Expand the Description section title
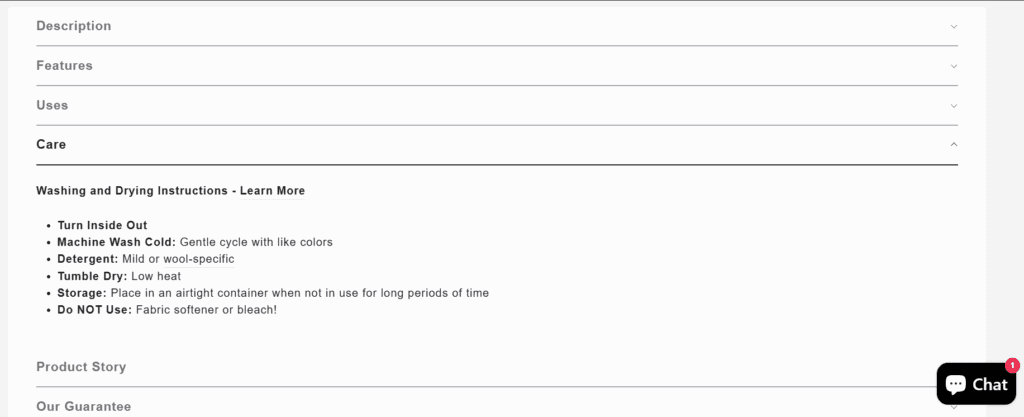The width and height of the screenshot is (1024, 417). [74, 26]
